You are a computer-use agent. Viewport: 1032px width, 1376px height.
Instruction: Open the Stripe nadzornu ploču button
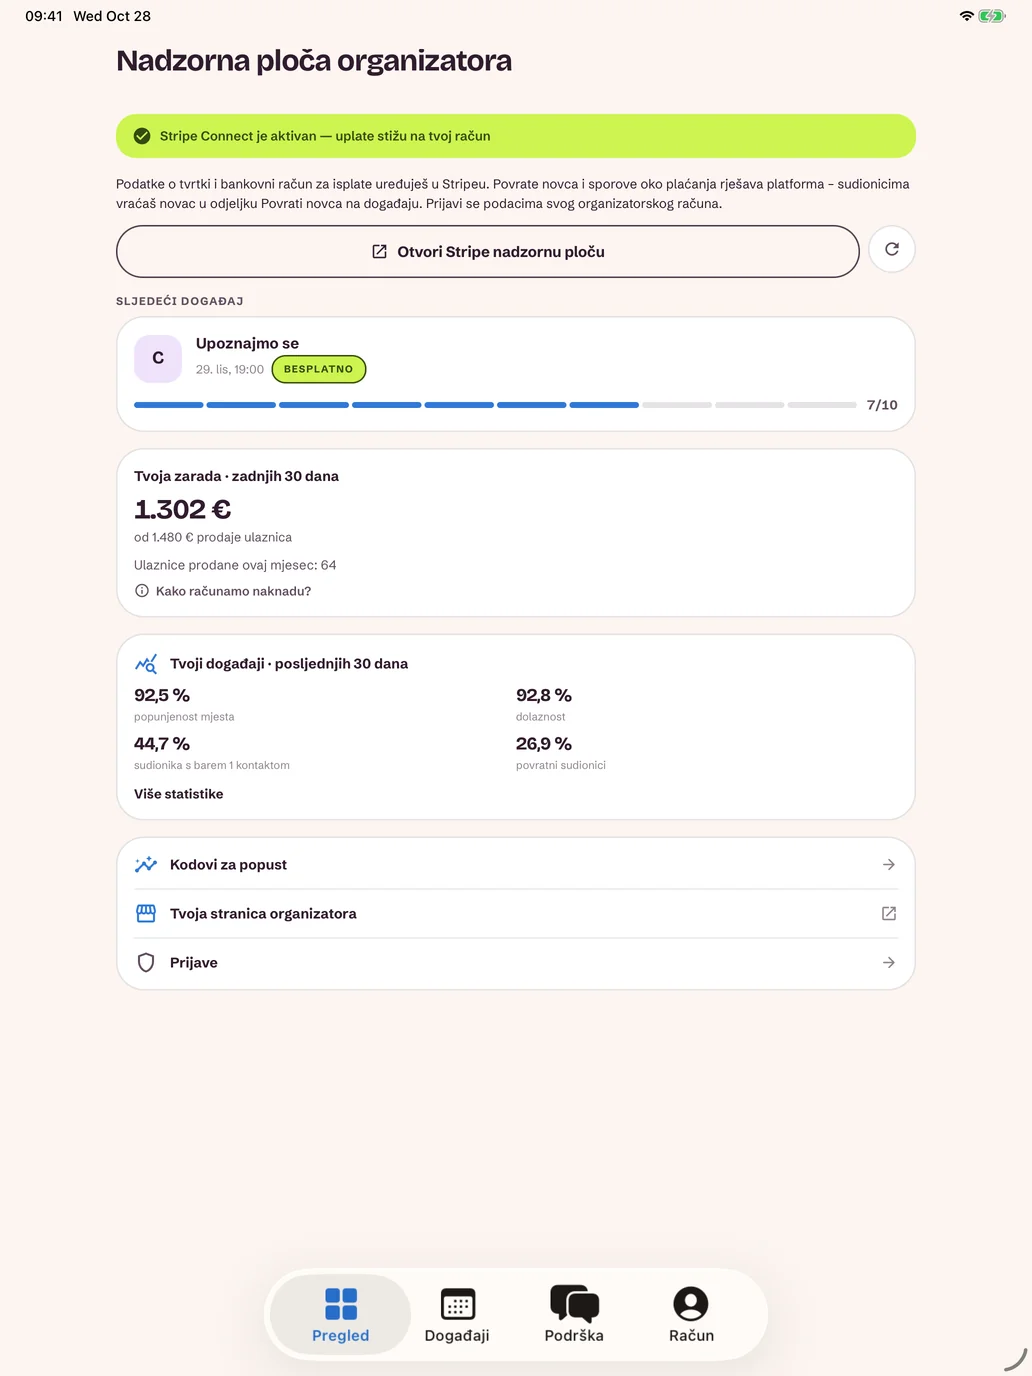[x=488, y=252]
